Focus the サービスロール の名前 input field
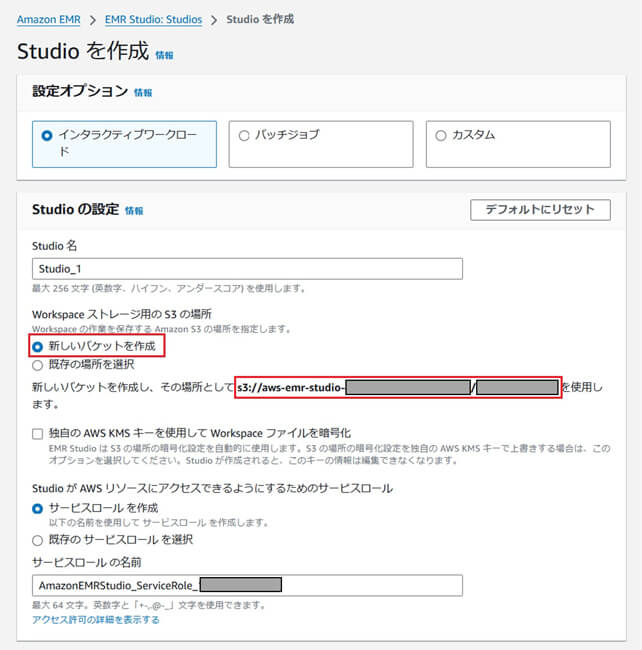The height and width of the screenshot is (650, 642). (x=247, y=585)
